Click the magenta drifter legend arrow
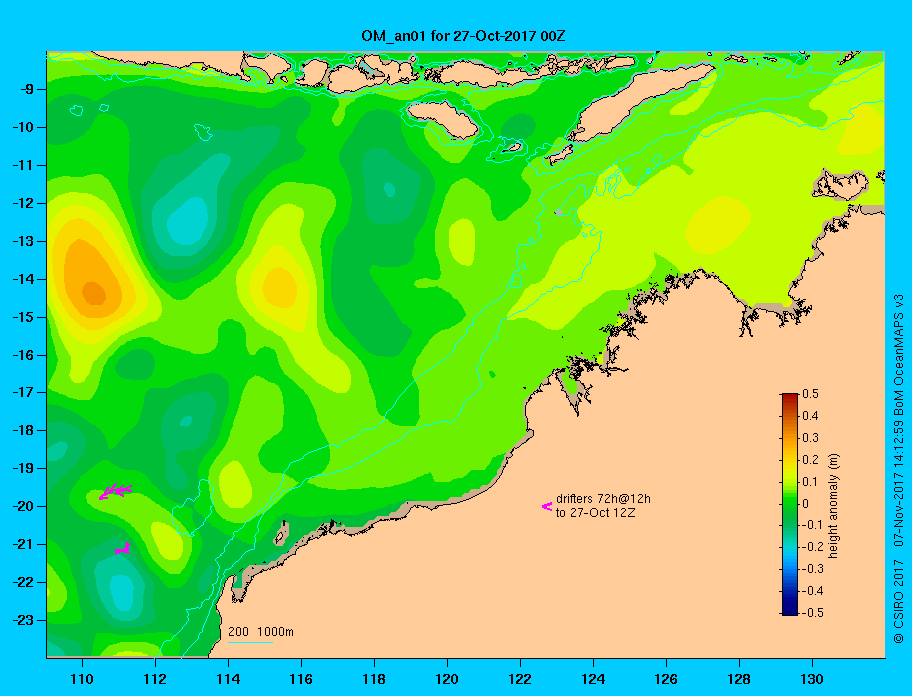 (x=547, y=506)
